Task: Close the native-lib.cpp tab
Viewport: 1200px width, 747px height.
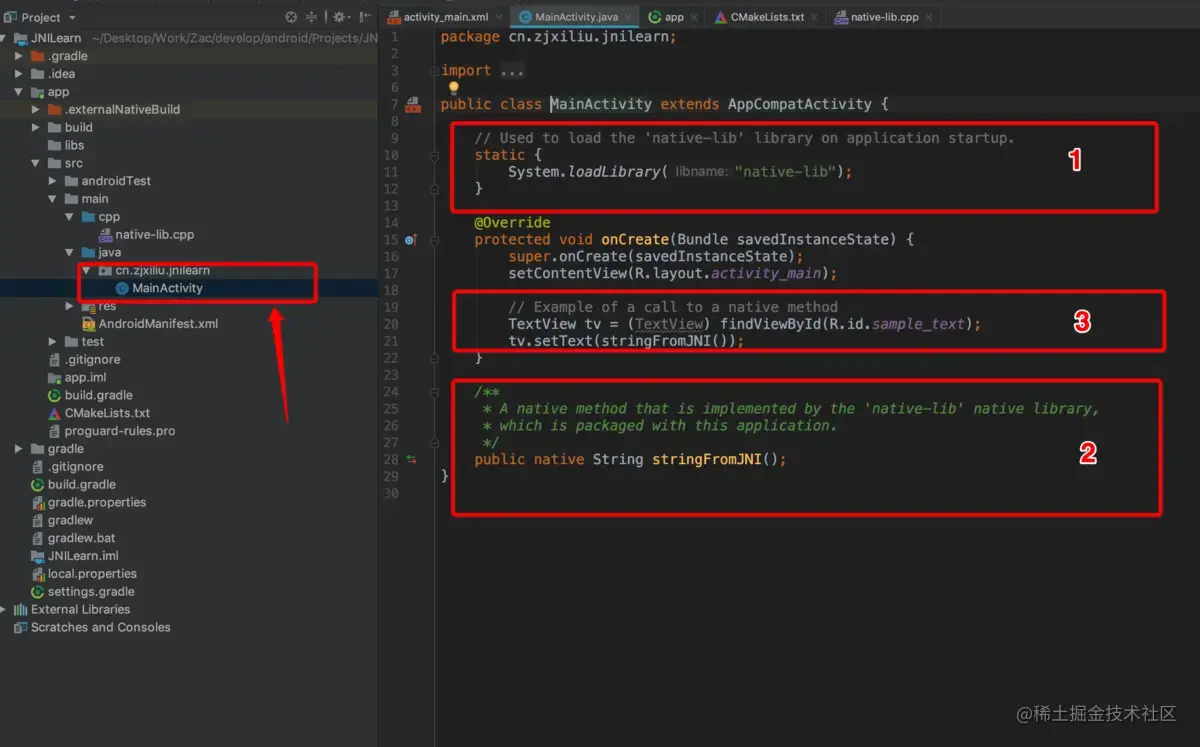Action: (x=930, y=17)
